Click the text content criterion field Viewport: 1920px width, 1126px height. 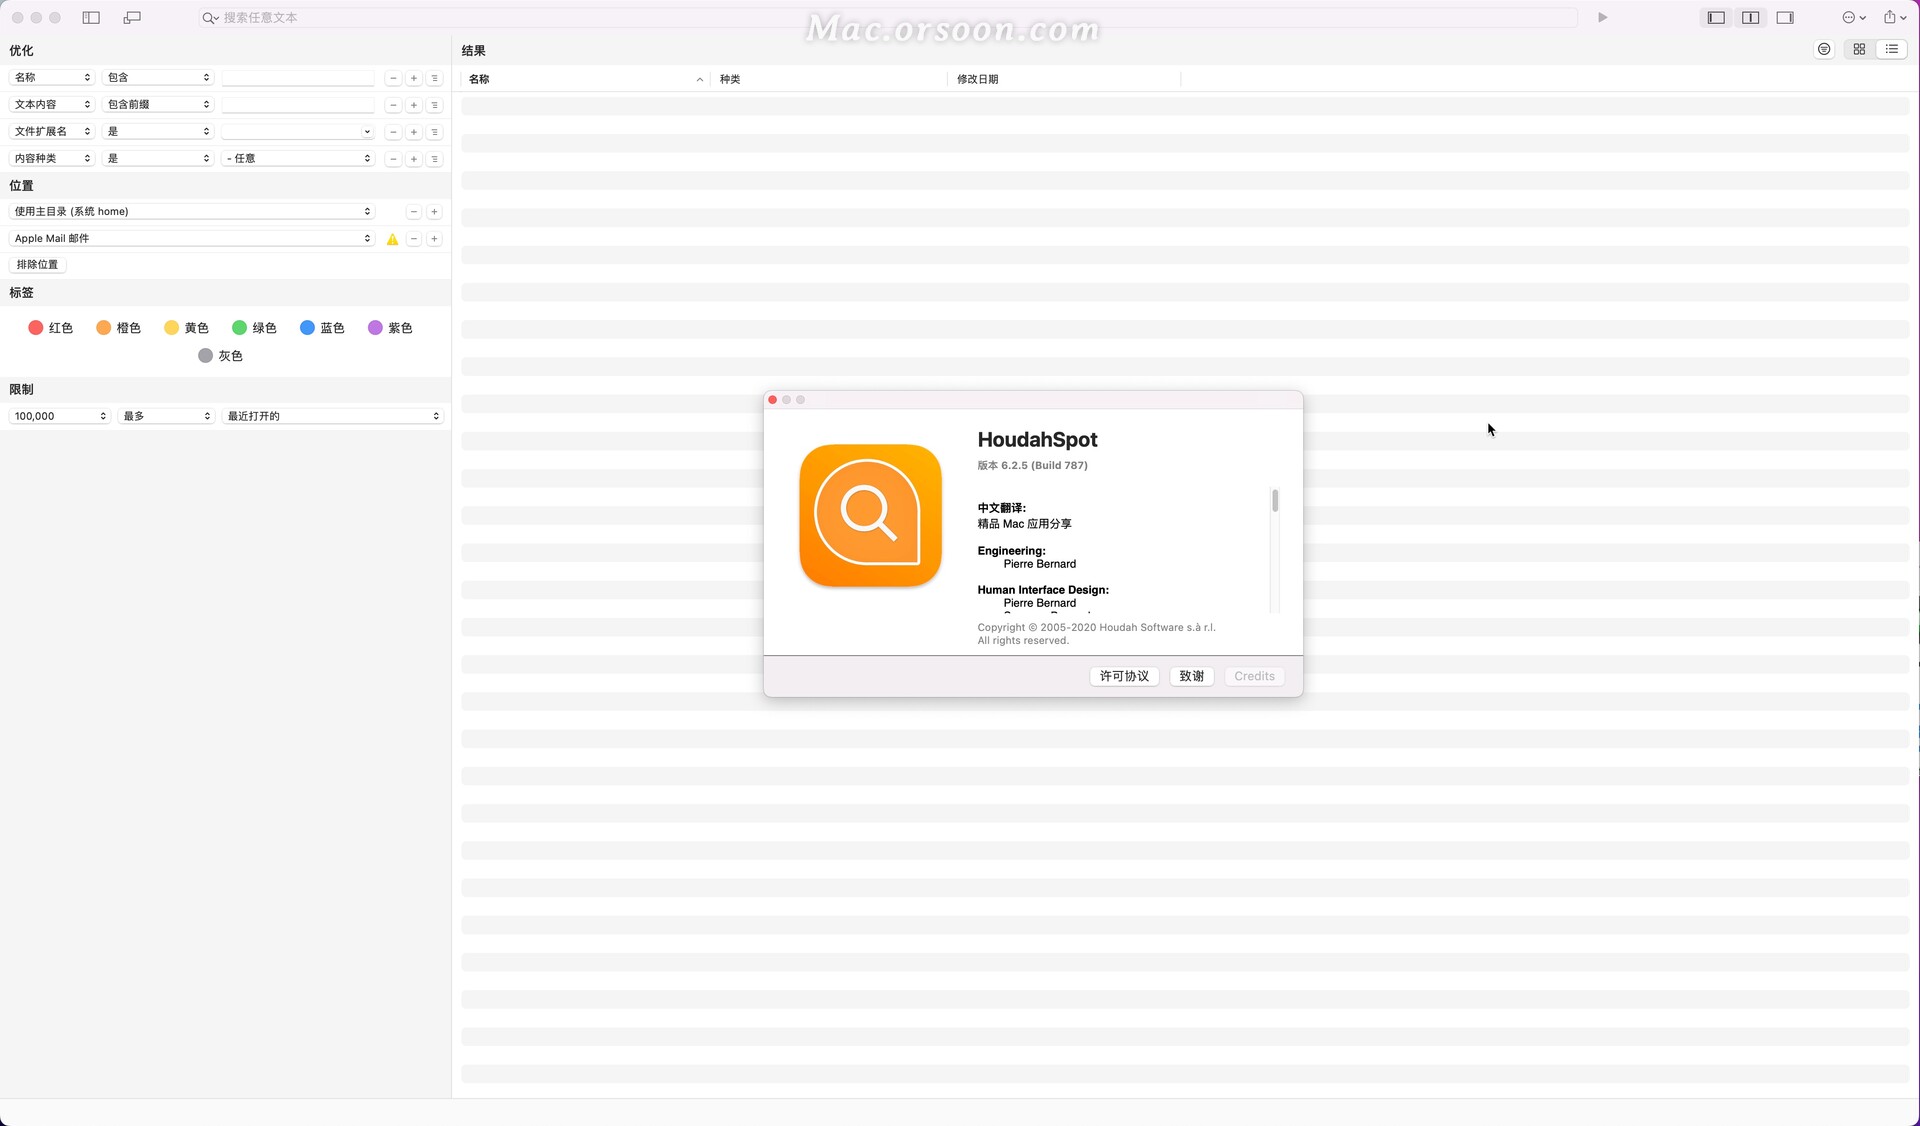(298, 105)
